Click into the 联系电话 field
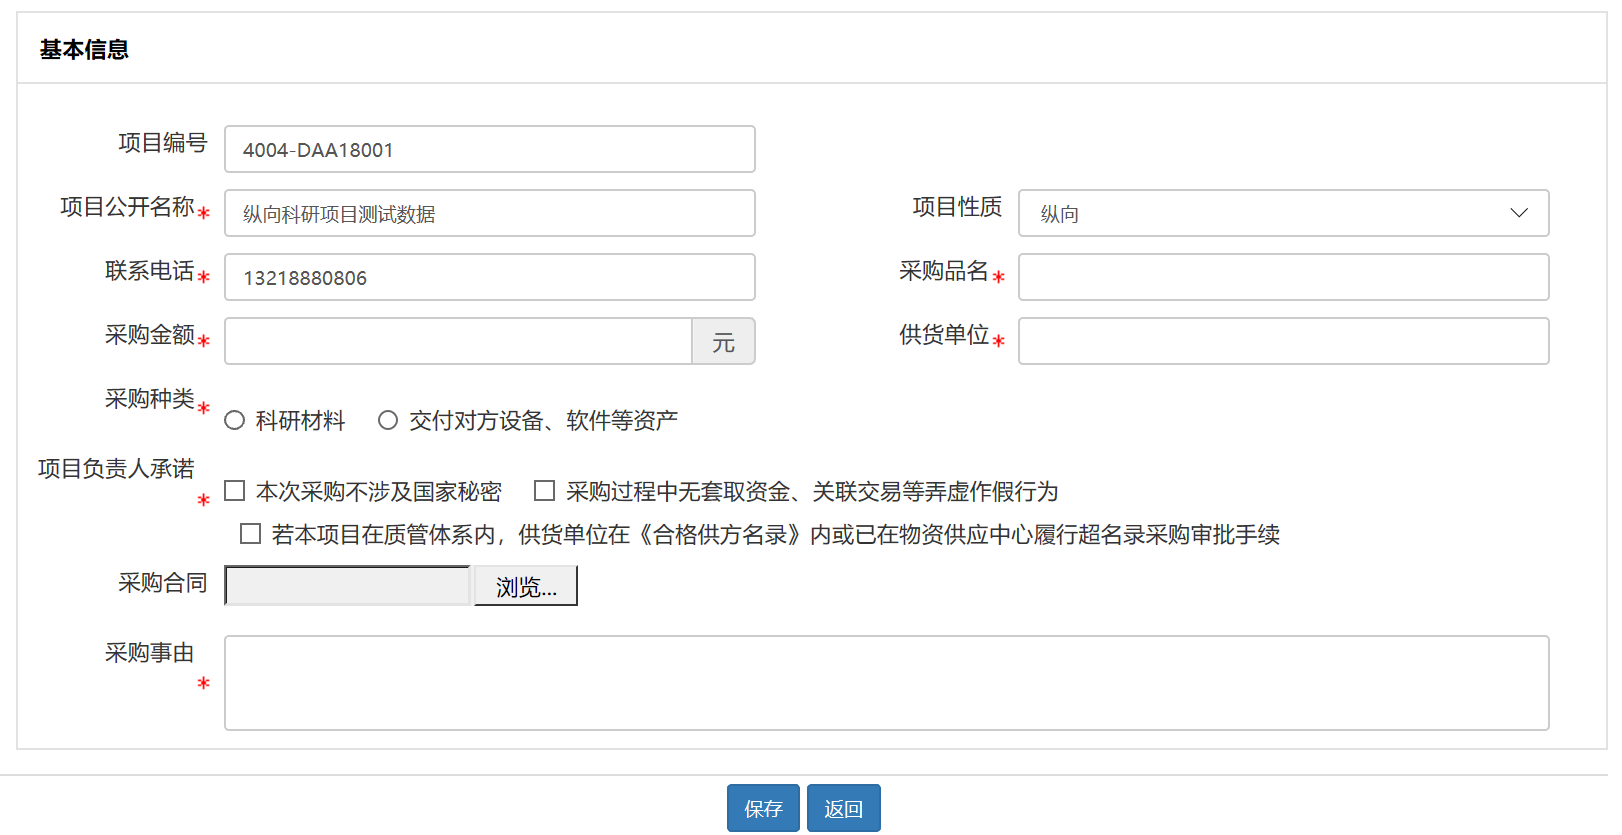The width and height of the screenshot is (1622, 835). tap(489, 277)
